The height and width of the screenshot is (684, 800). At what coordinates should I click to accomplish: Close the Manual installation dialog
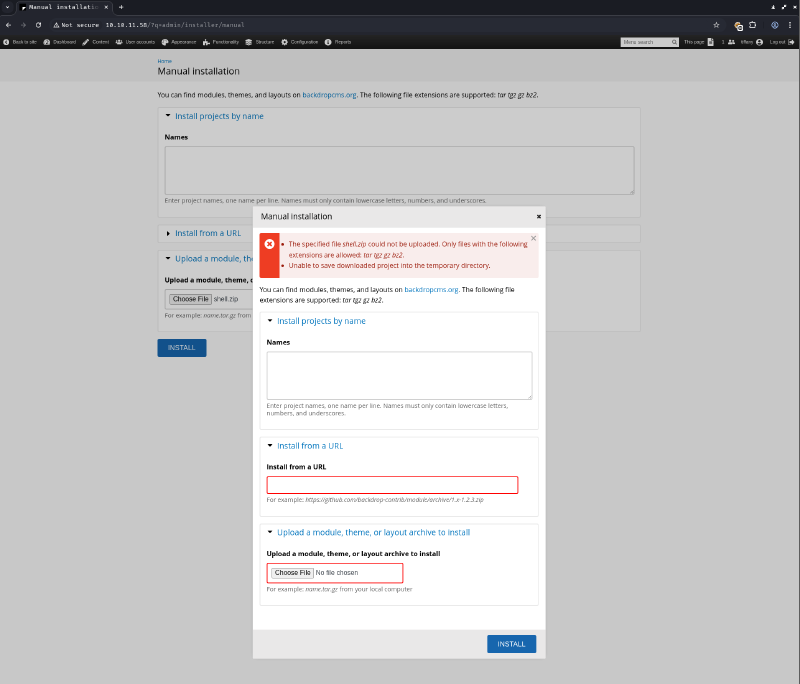(538, 216)
